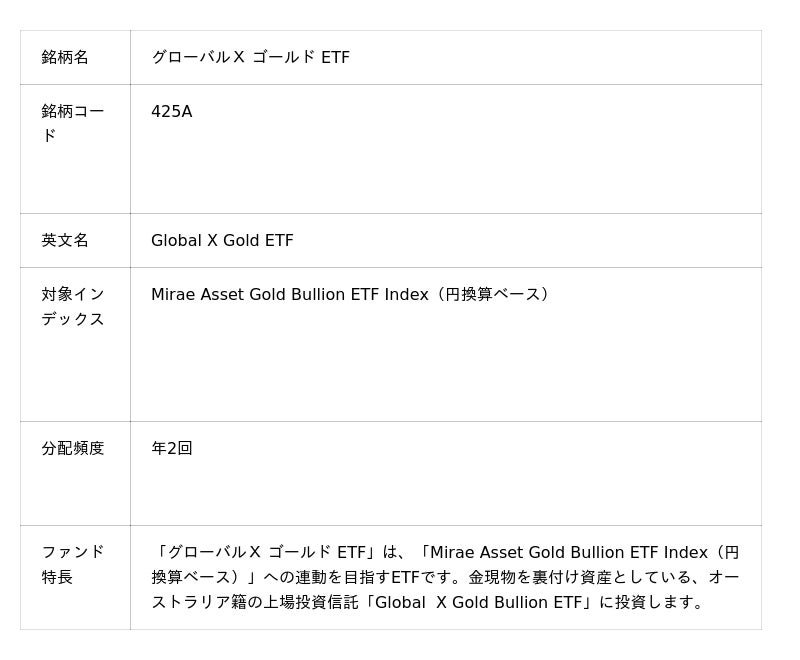Screen dimensions: 800x660
Task: Click the word Index in the fund description
Action: (685, 552)
